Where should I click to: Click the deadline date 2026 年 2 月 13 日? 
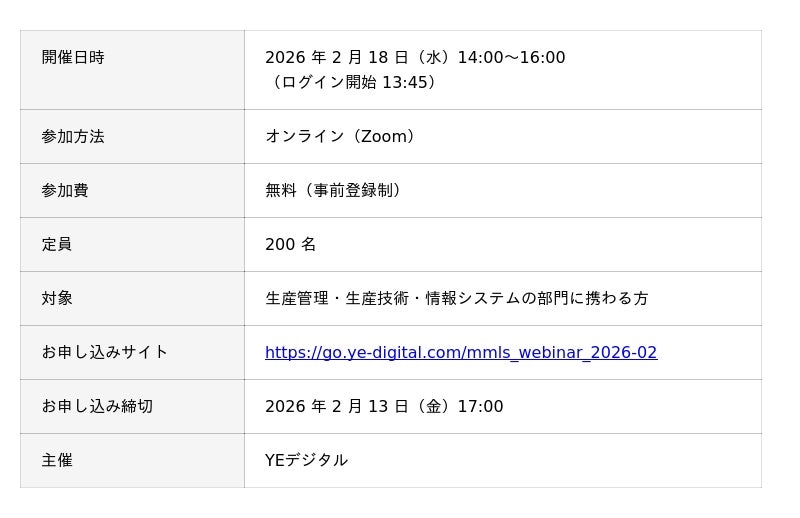point(336,407)
